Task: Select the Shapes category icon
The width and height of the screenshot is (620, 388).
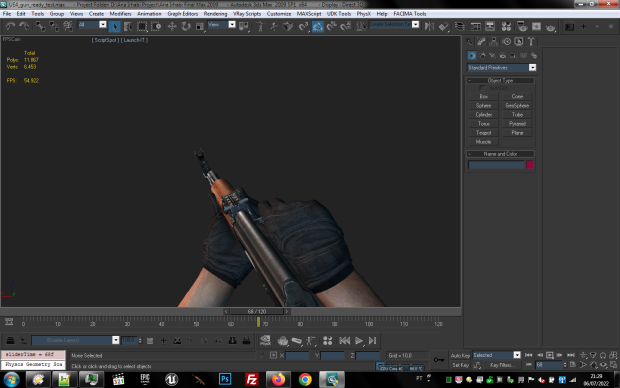Action: [482, 55]
